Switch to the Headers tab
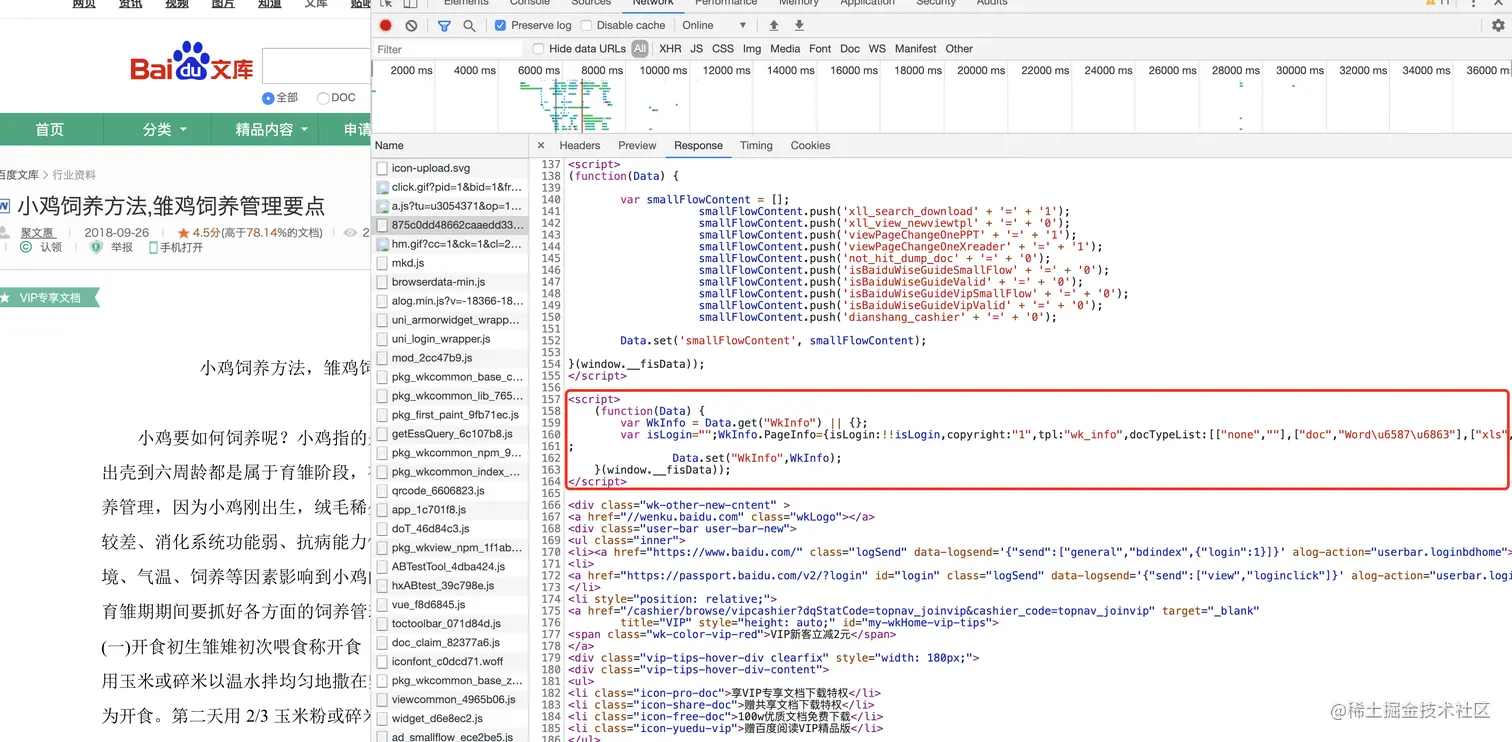This screenshot has width=1512, height=742. pyautogui.click(x=580, y=145)
